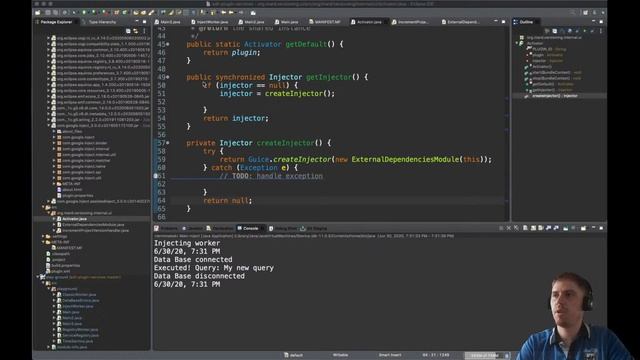
Task: Maximize the Outline view
Action: click(601, 22)
